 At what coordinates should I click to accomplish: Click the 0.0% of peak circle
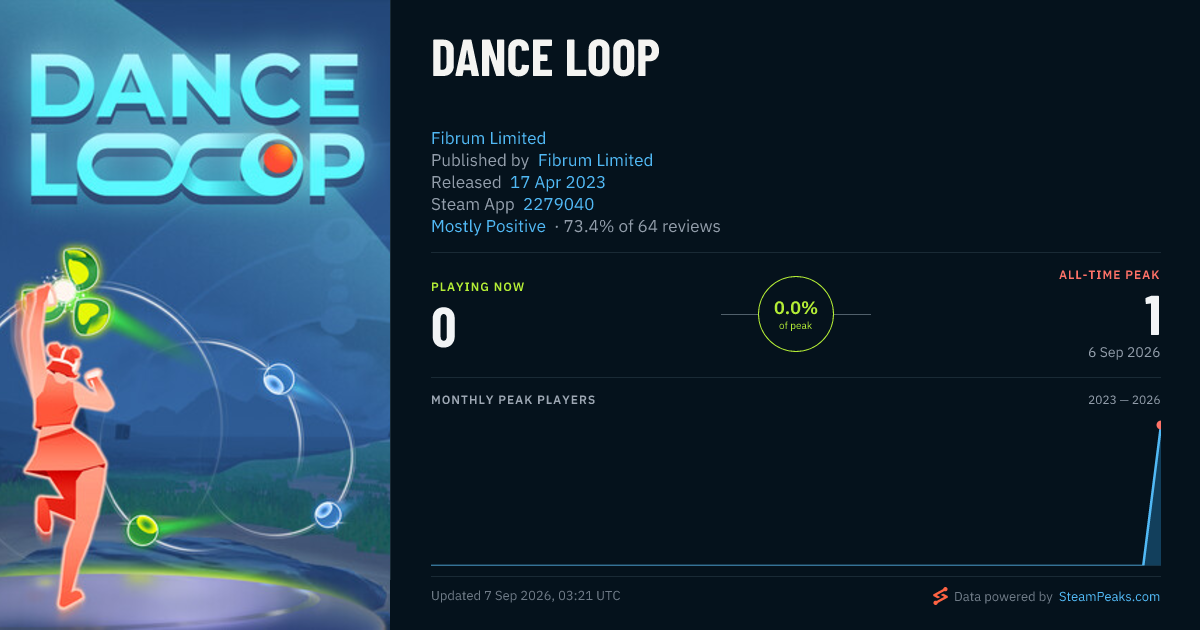tap(796, 314)
